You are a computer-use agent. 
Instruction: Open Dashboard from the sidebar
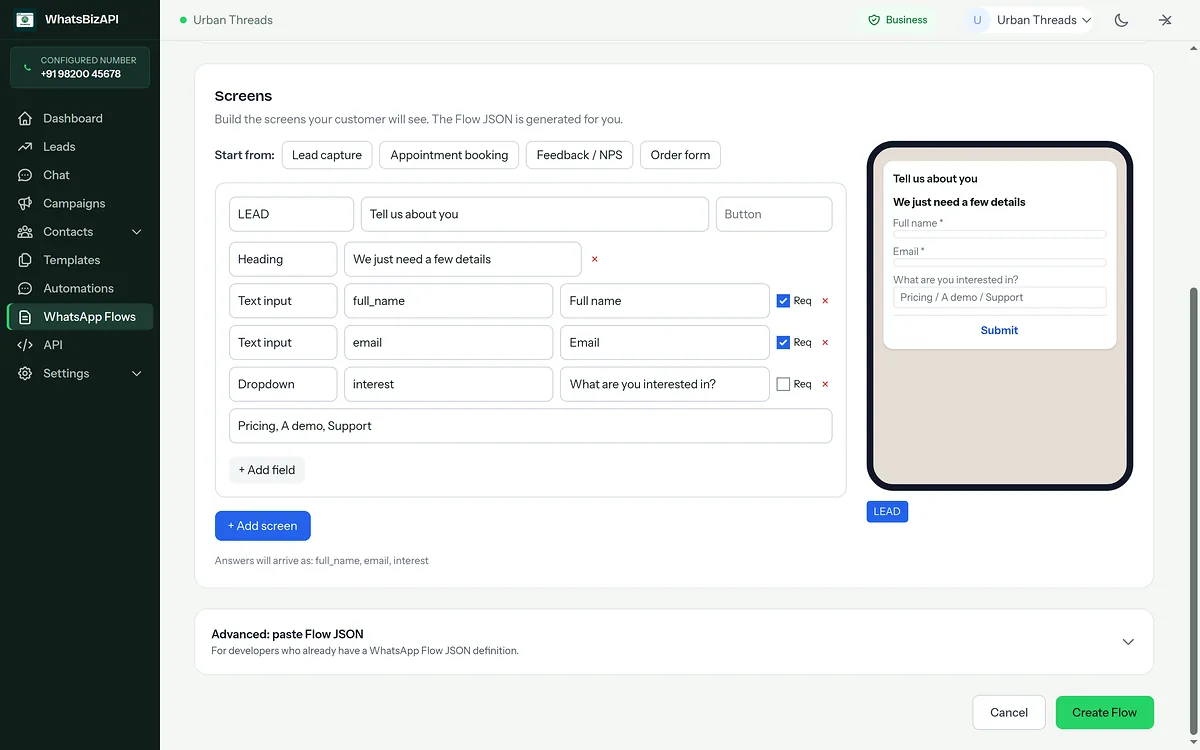80,118
